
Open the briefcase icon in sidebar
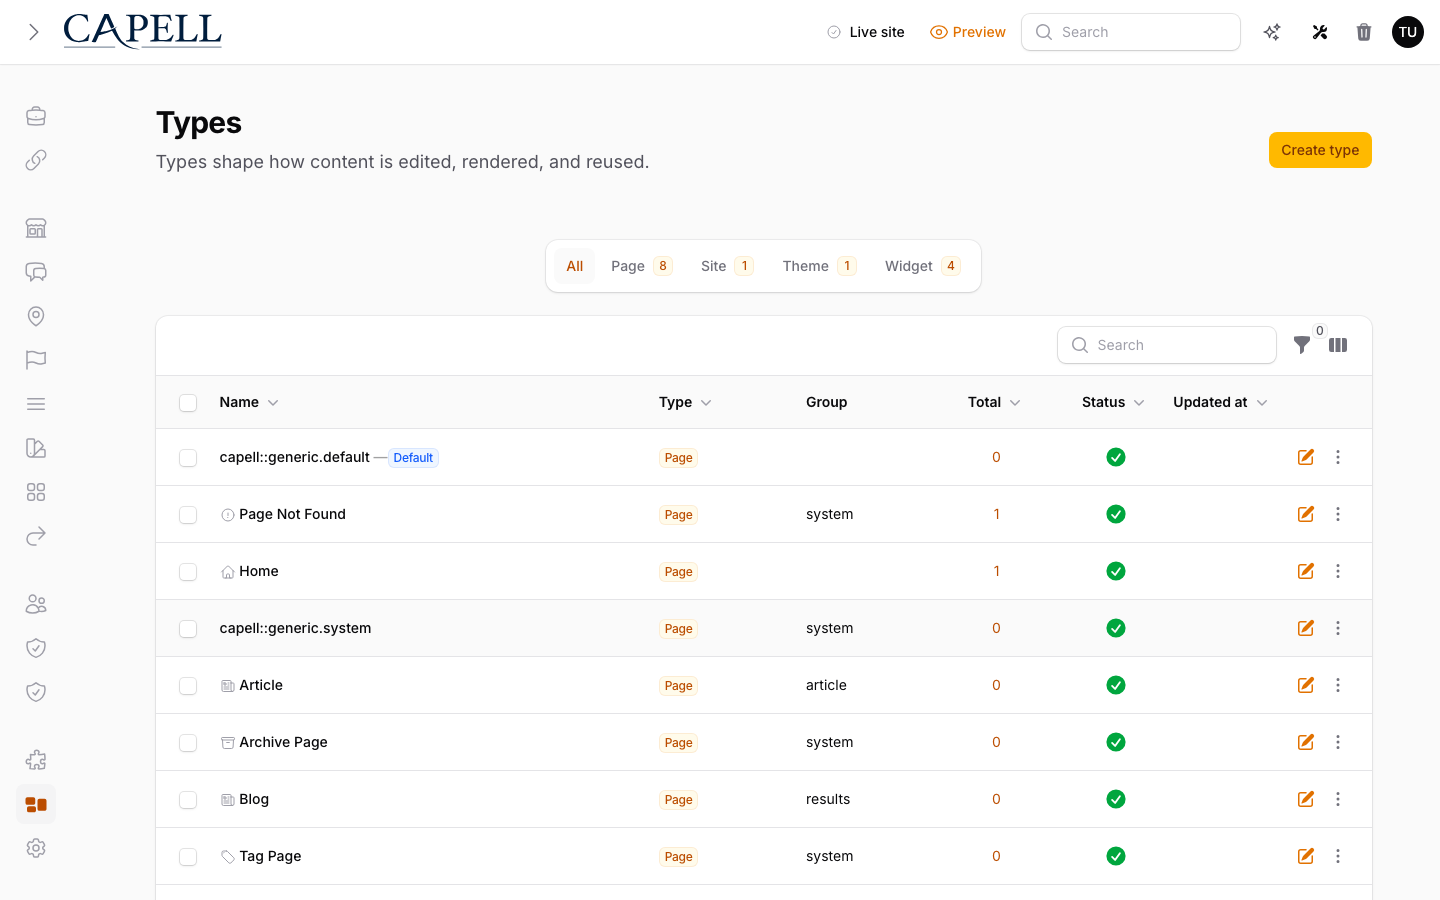pos(36,116)
